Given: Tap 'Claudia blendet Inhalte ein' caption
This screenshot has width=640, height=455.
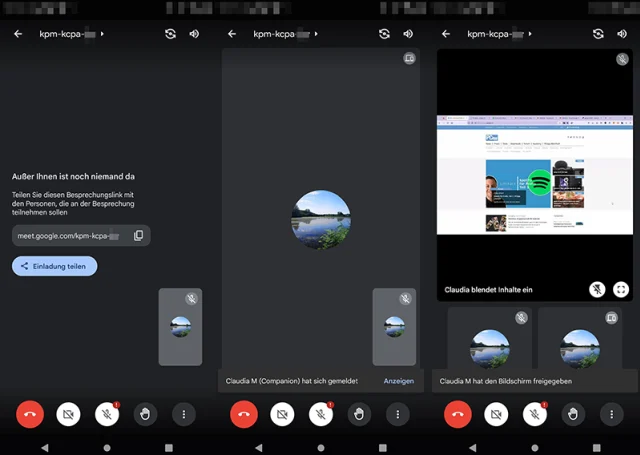Looking at the screenshot, I should [x=488, y=290].
